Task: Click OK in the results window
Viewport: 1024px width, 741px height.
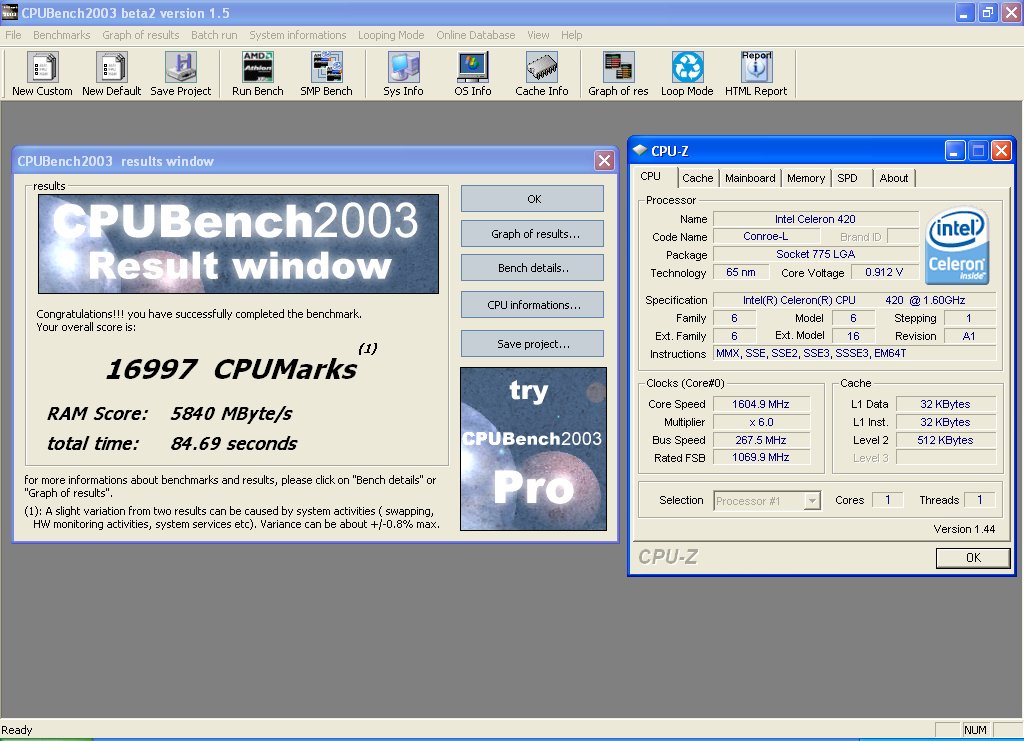Action: (532, 199)
